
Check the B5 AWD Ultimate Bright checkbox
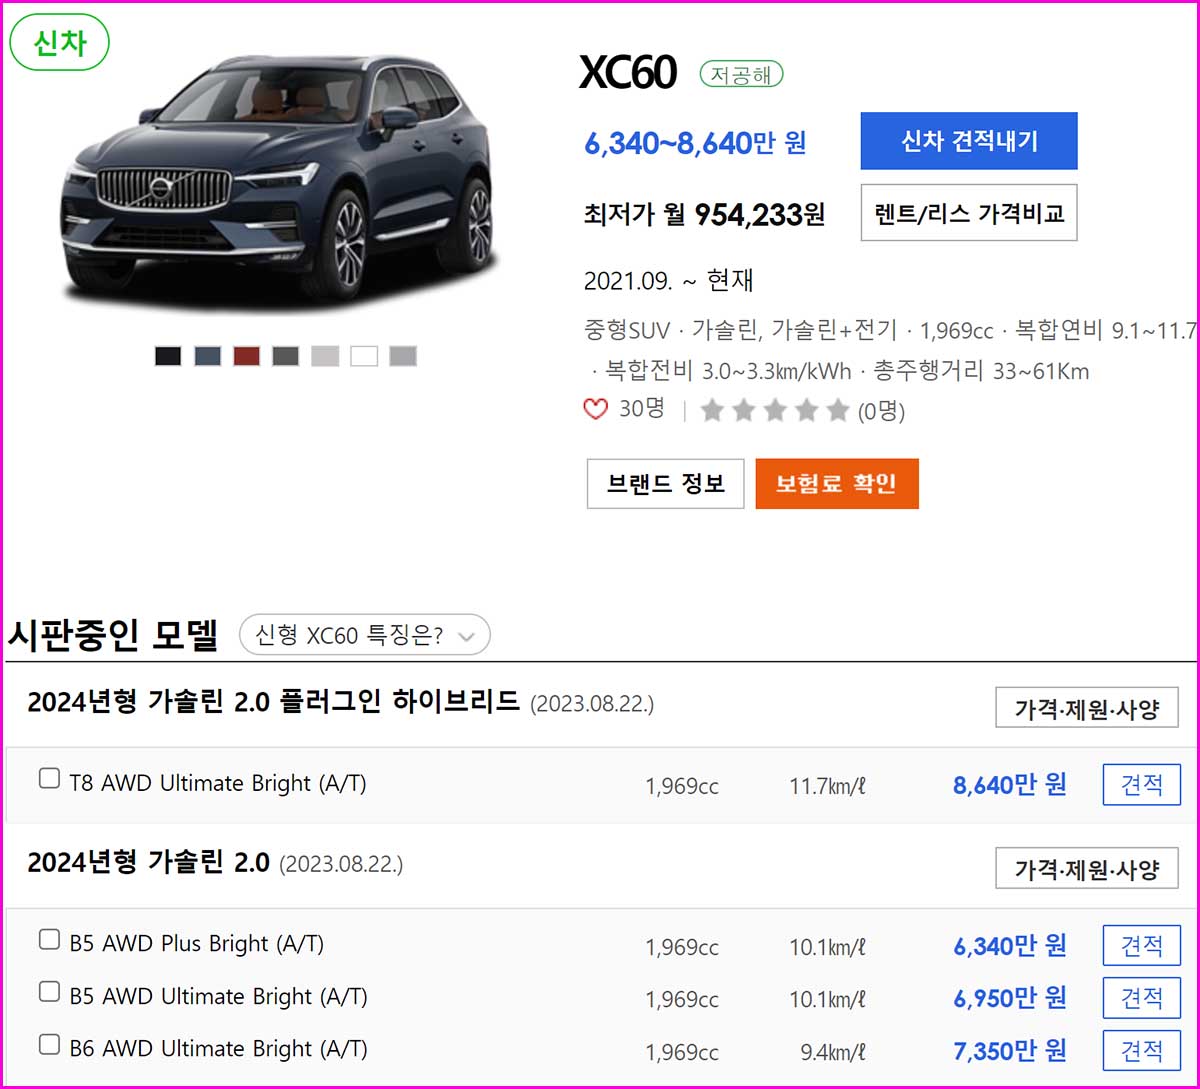[x=48, y=990]
